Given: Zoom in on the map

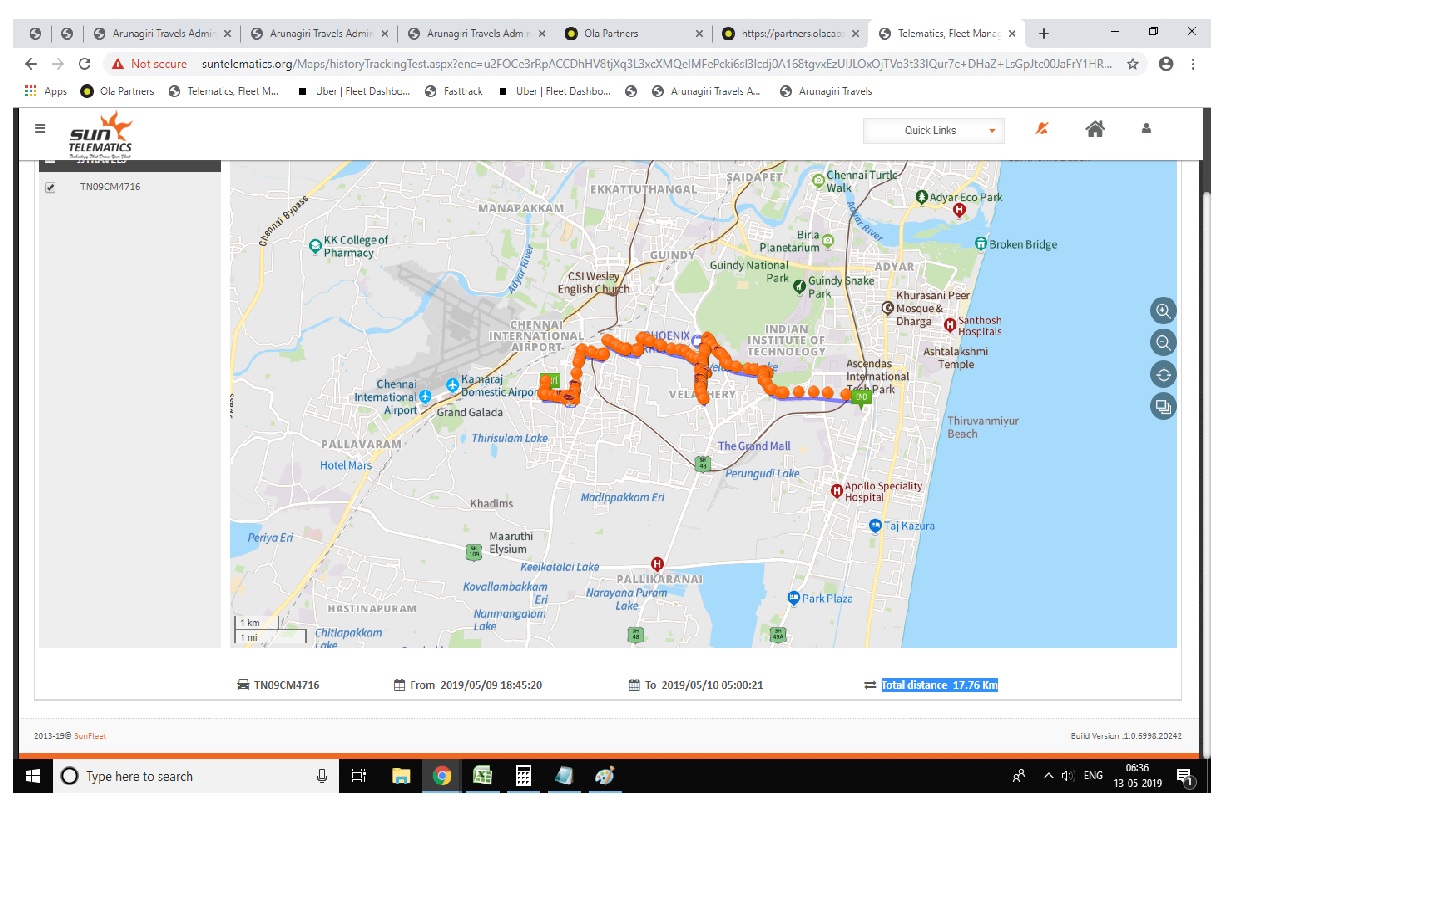Looking at the screenshot, I should pos(1163,311).
